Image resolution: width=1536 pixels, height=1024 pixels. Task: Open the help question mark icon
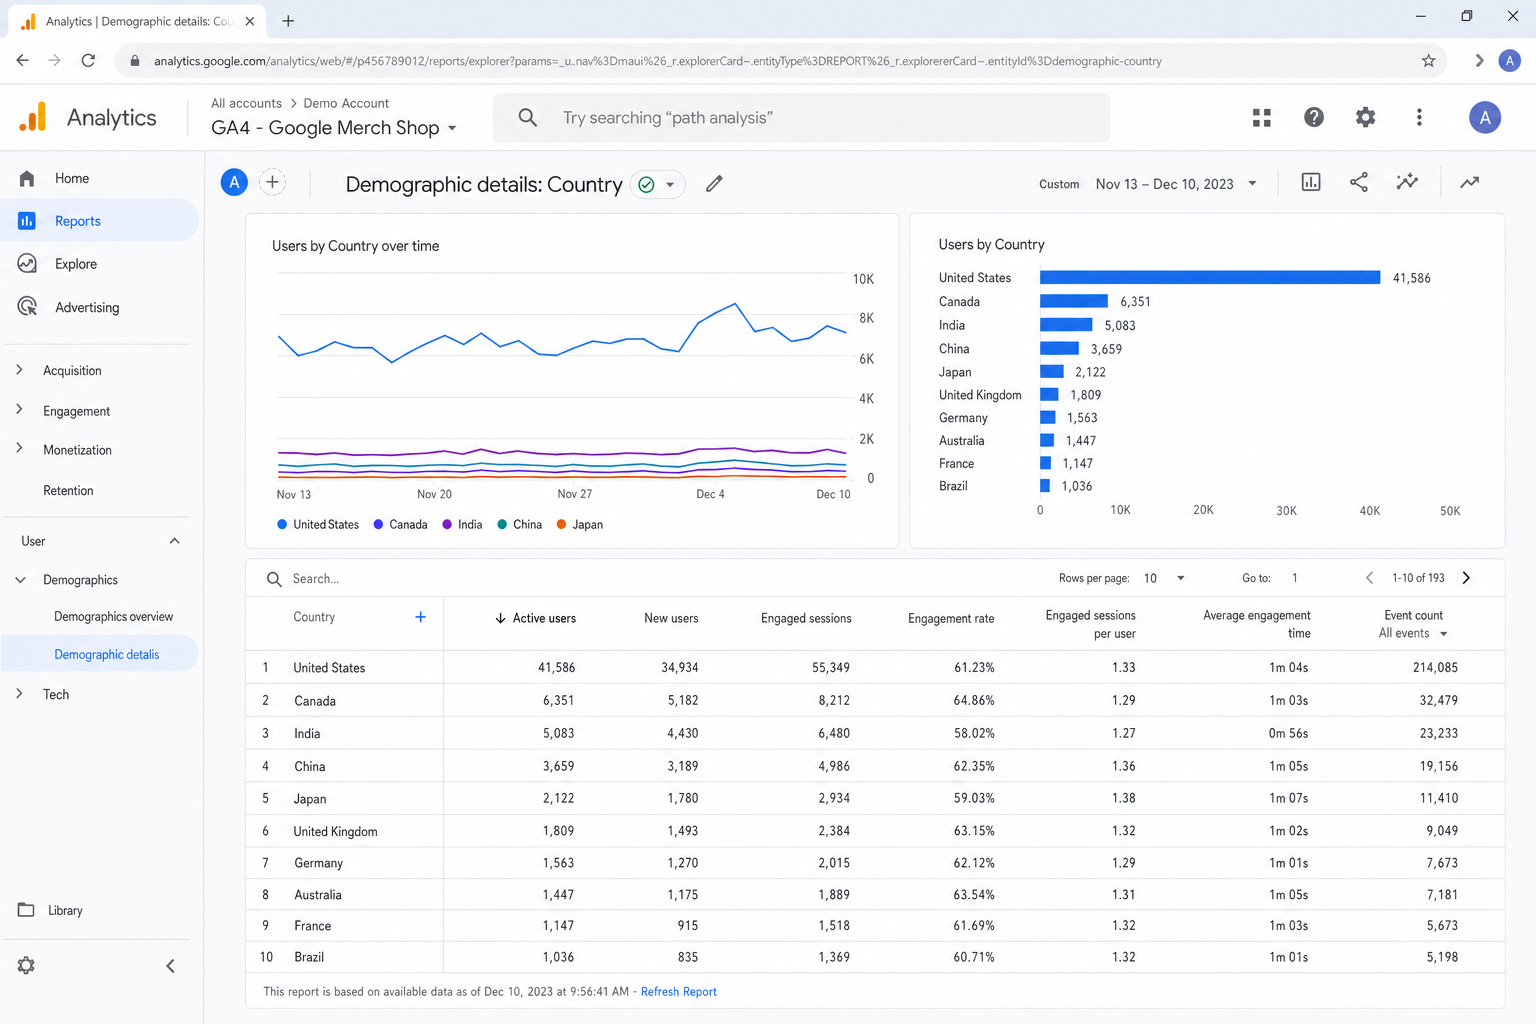[1314, 118]
